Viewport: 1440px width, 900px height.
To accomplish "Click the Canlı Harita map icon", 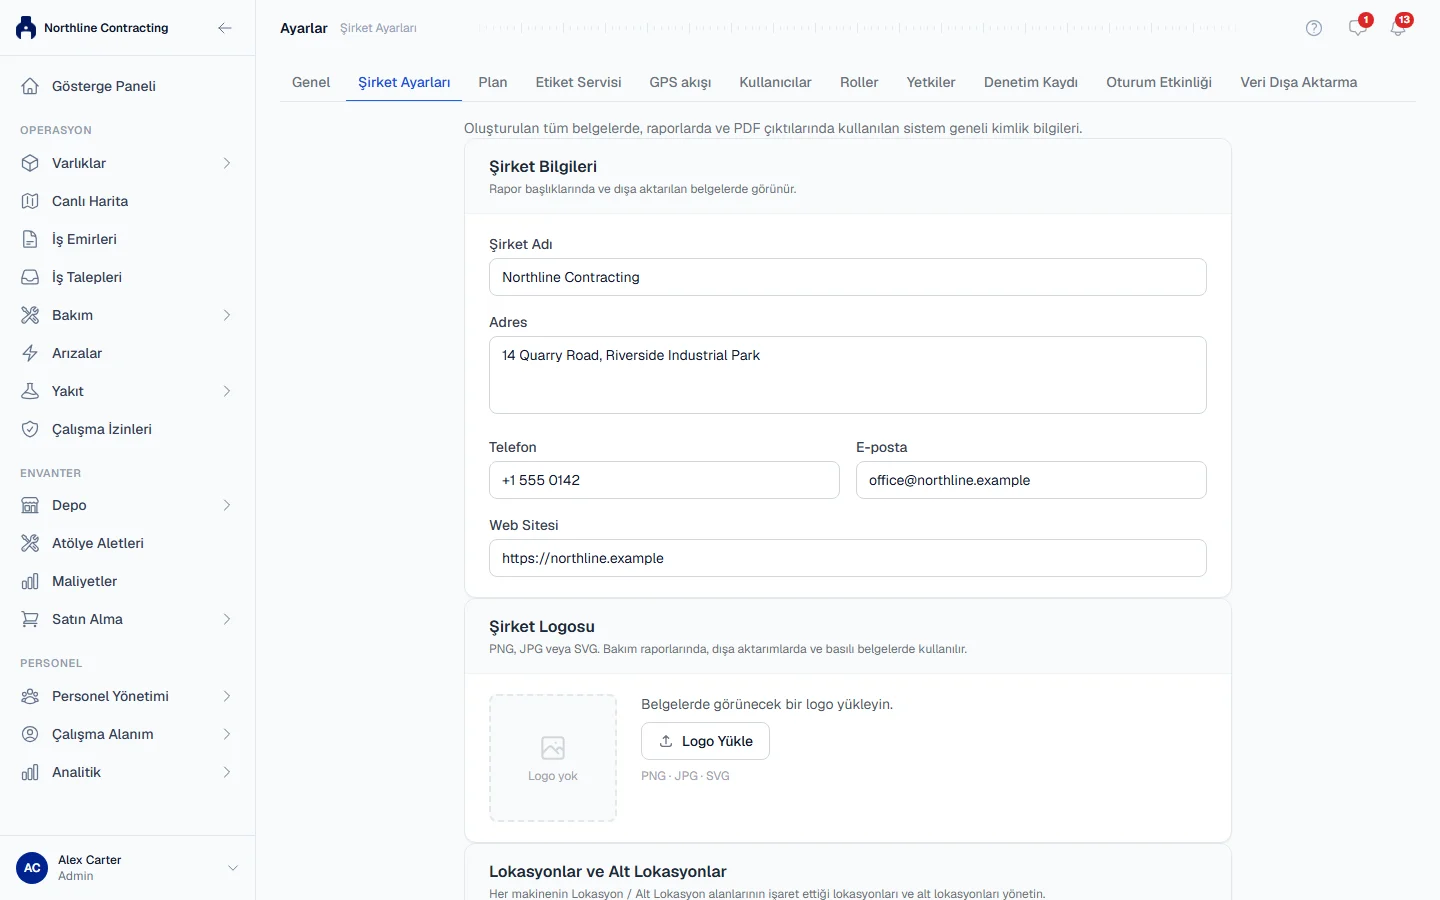I will pyautogui.click(x=30, y=201).
